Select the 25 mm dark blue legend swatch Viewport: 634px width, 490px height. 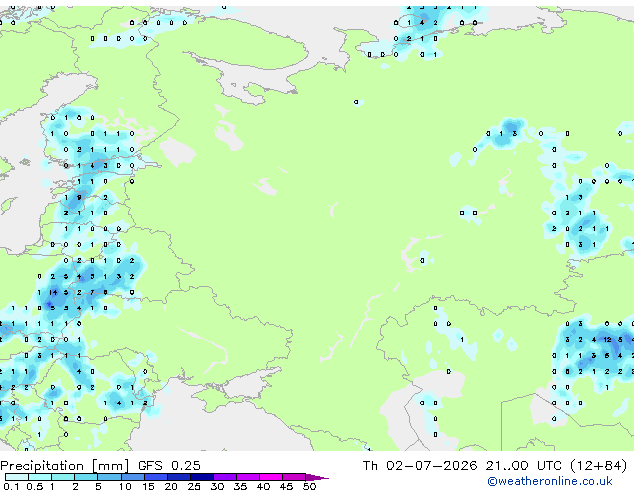click(202, 477)
